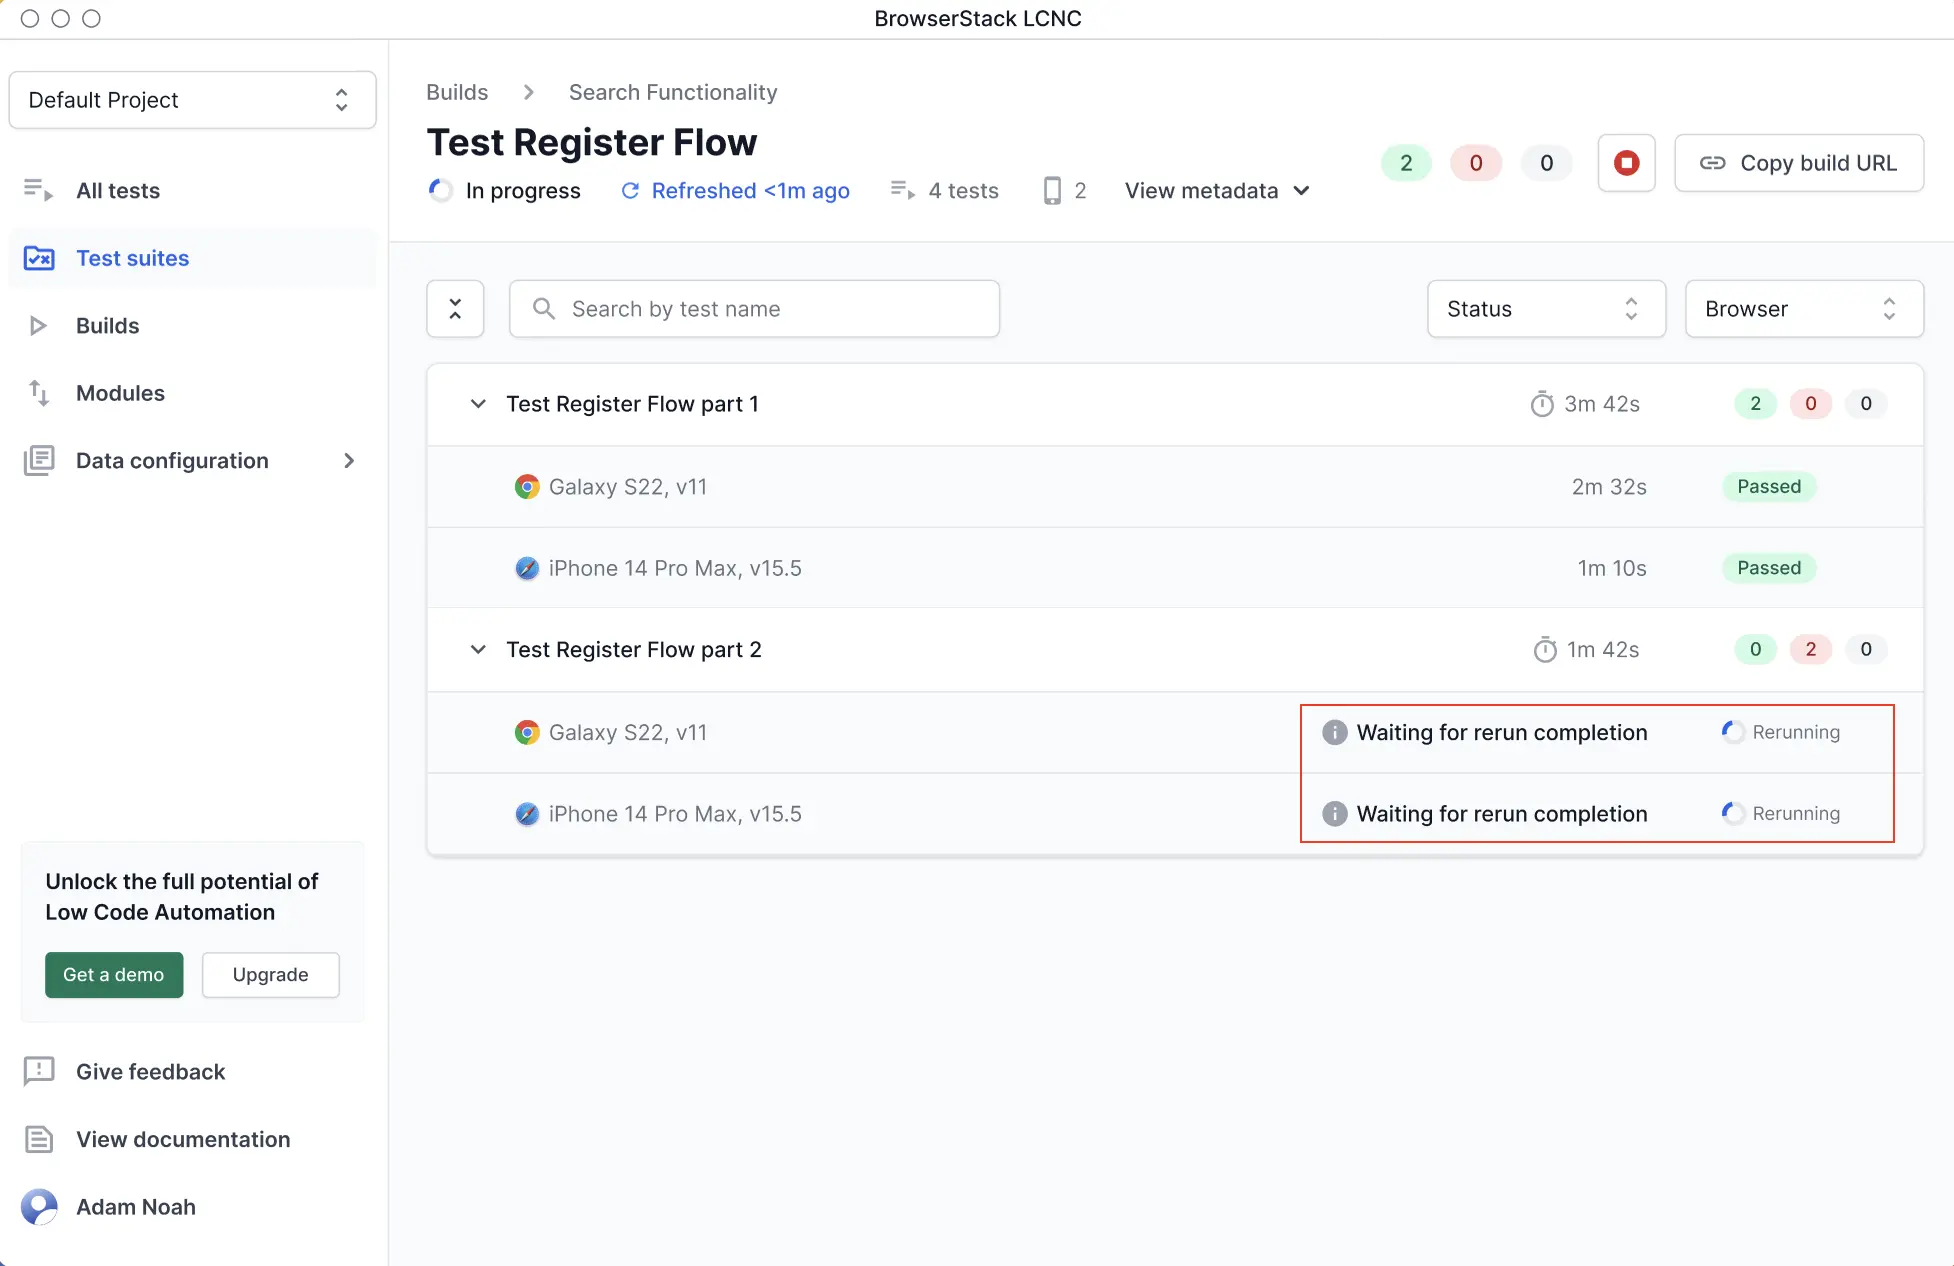Image resolution: width=1954 pixels, height=1266 pixels.
Task: Open the Status filter dropdown
Action: [1546, 309]
